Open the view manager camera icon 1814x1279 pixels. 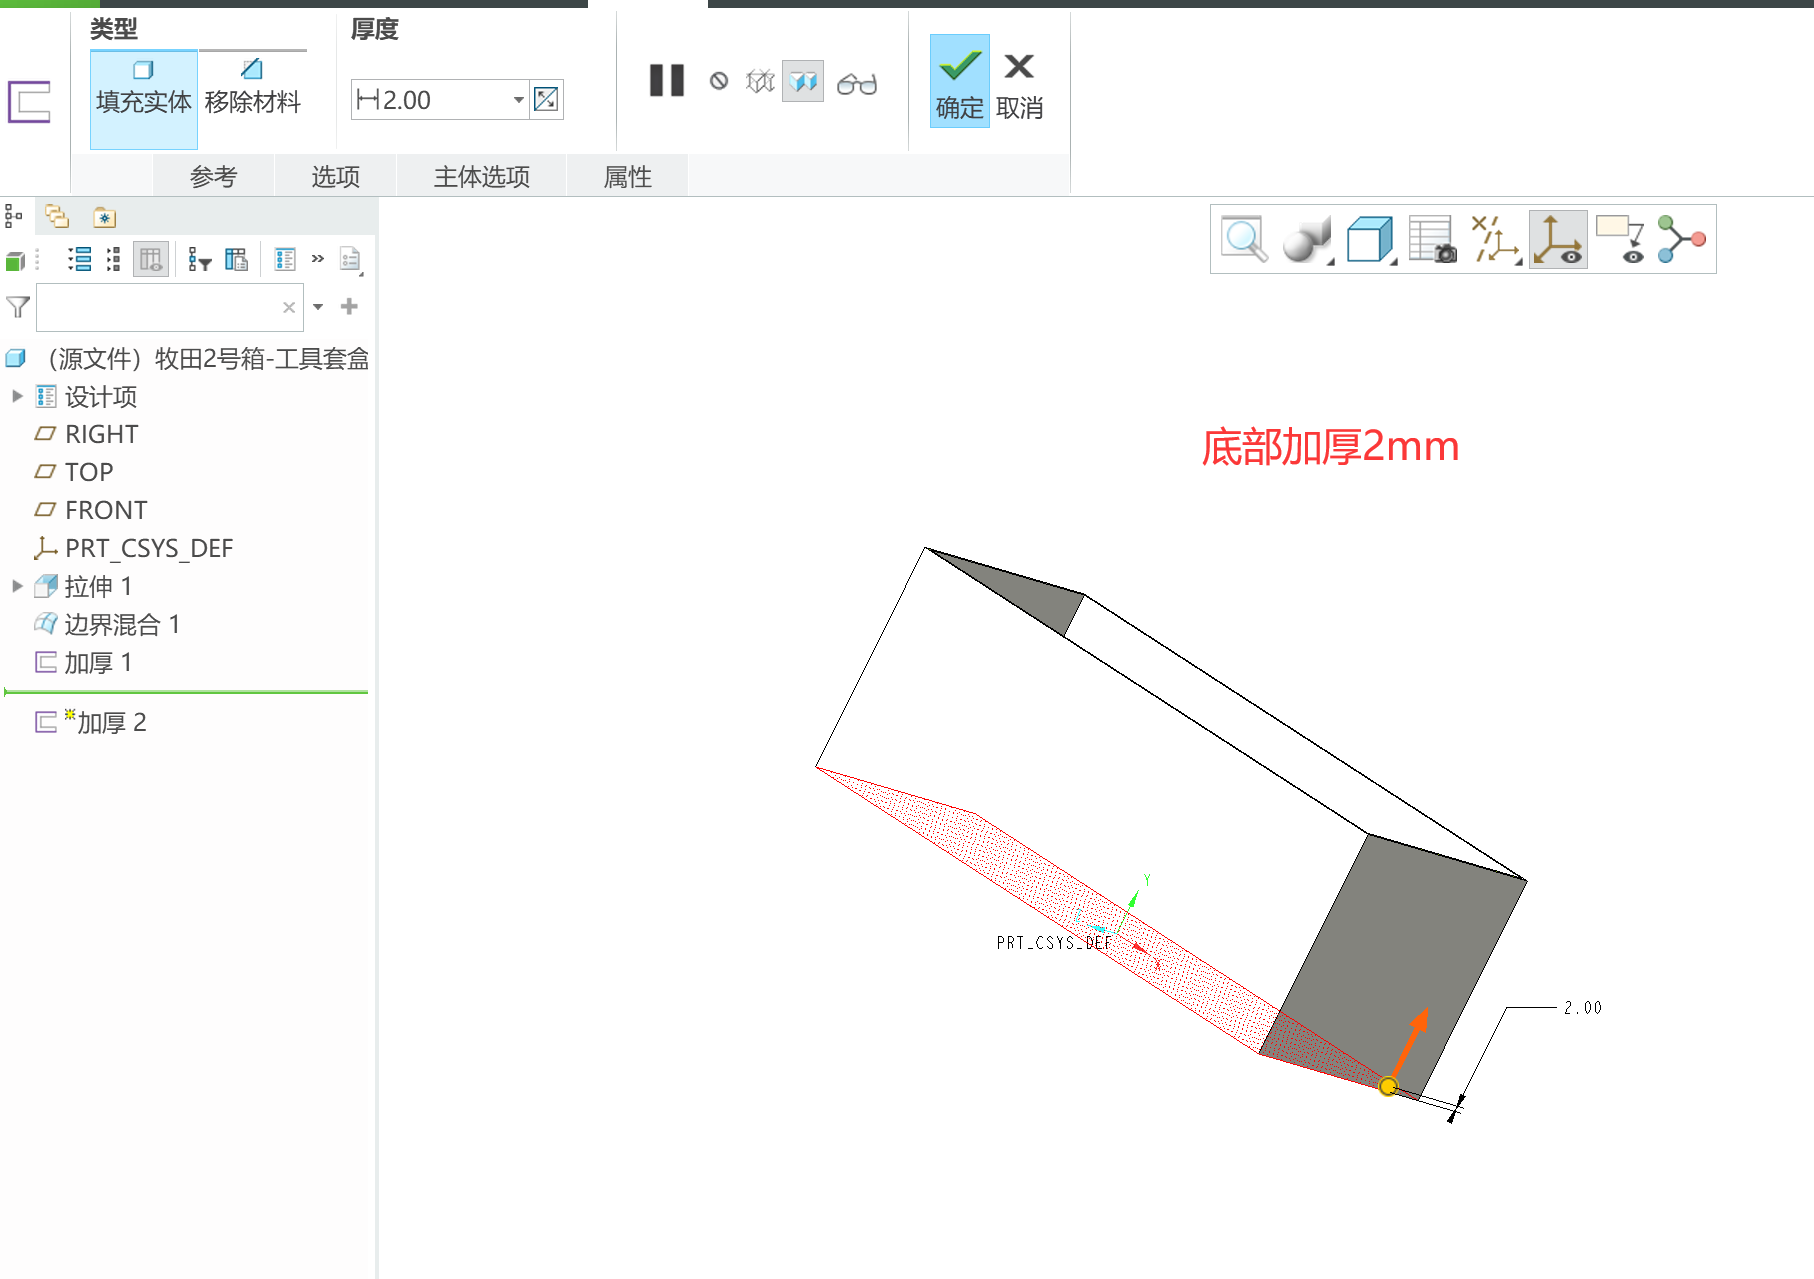1432,240
